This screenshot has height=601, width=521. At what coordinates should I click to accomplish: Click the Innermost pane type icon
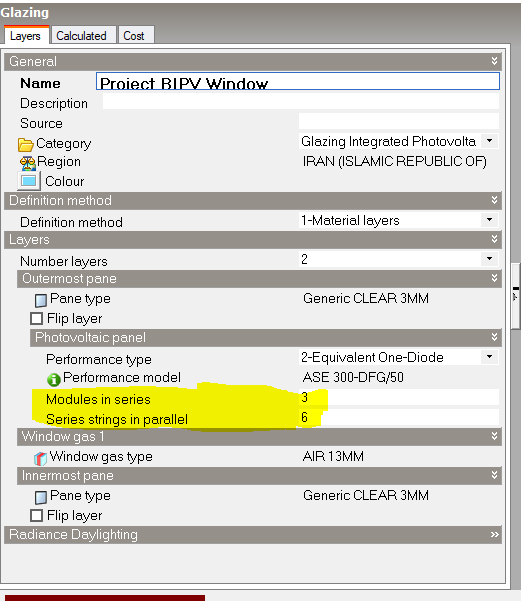(41, 498)
